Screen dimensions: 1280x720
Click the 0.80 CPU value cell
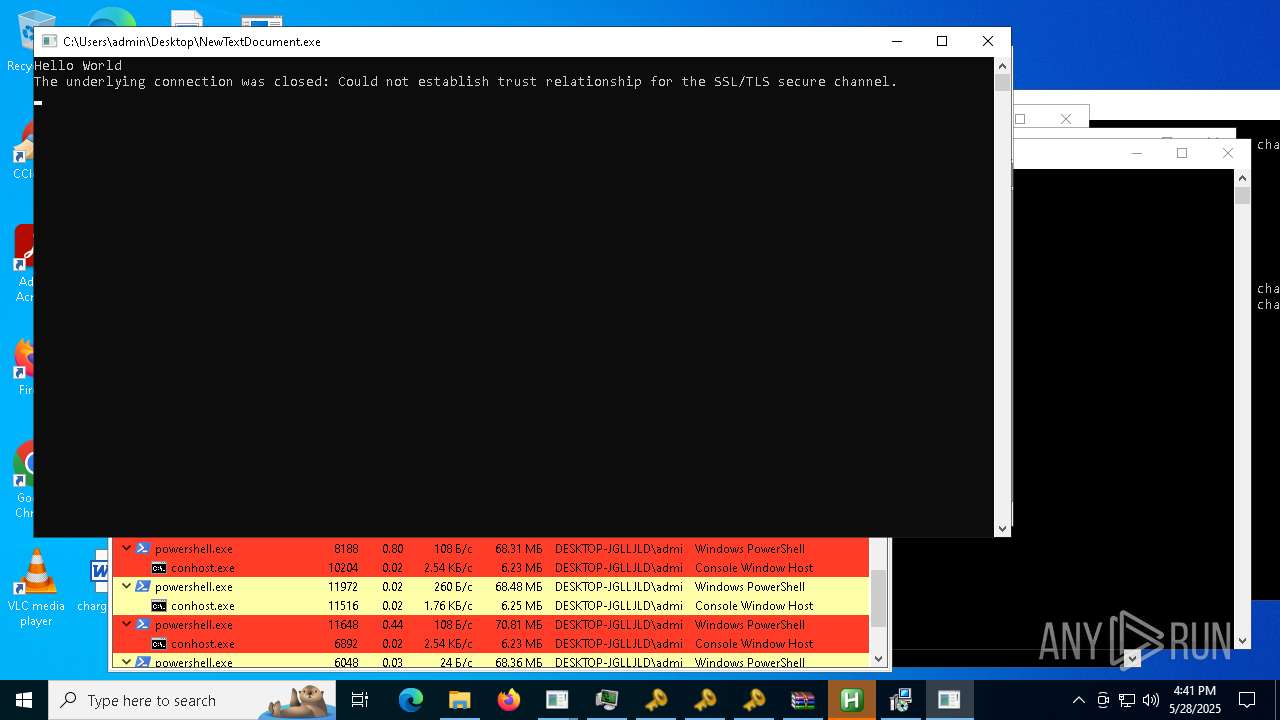(x=392, y=549)
